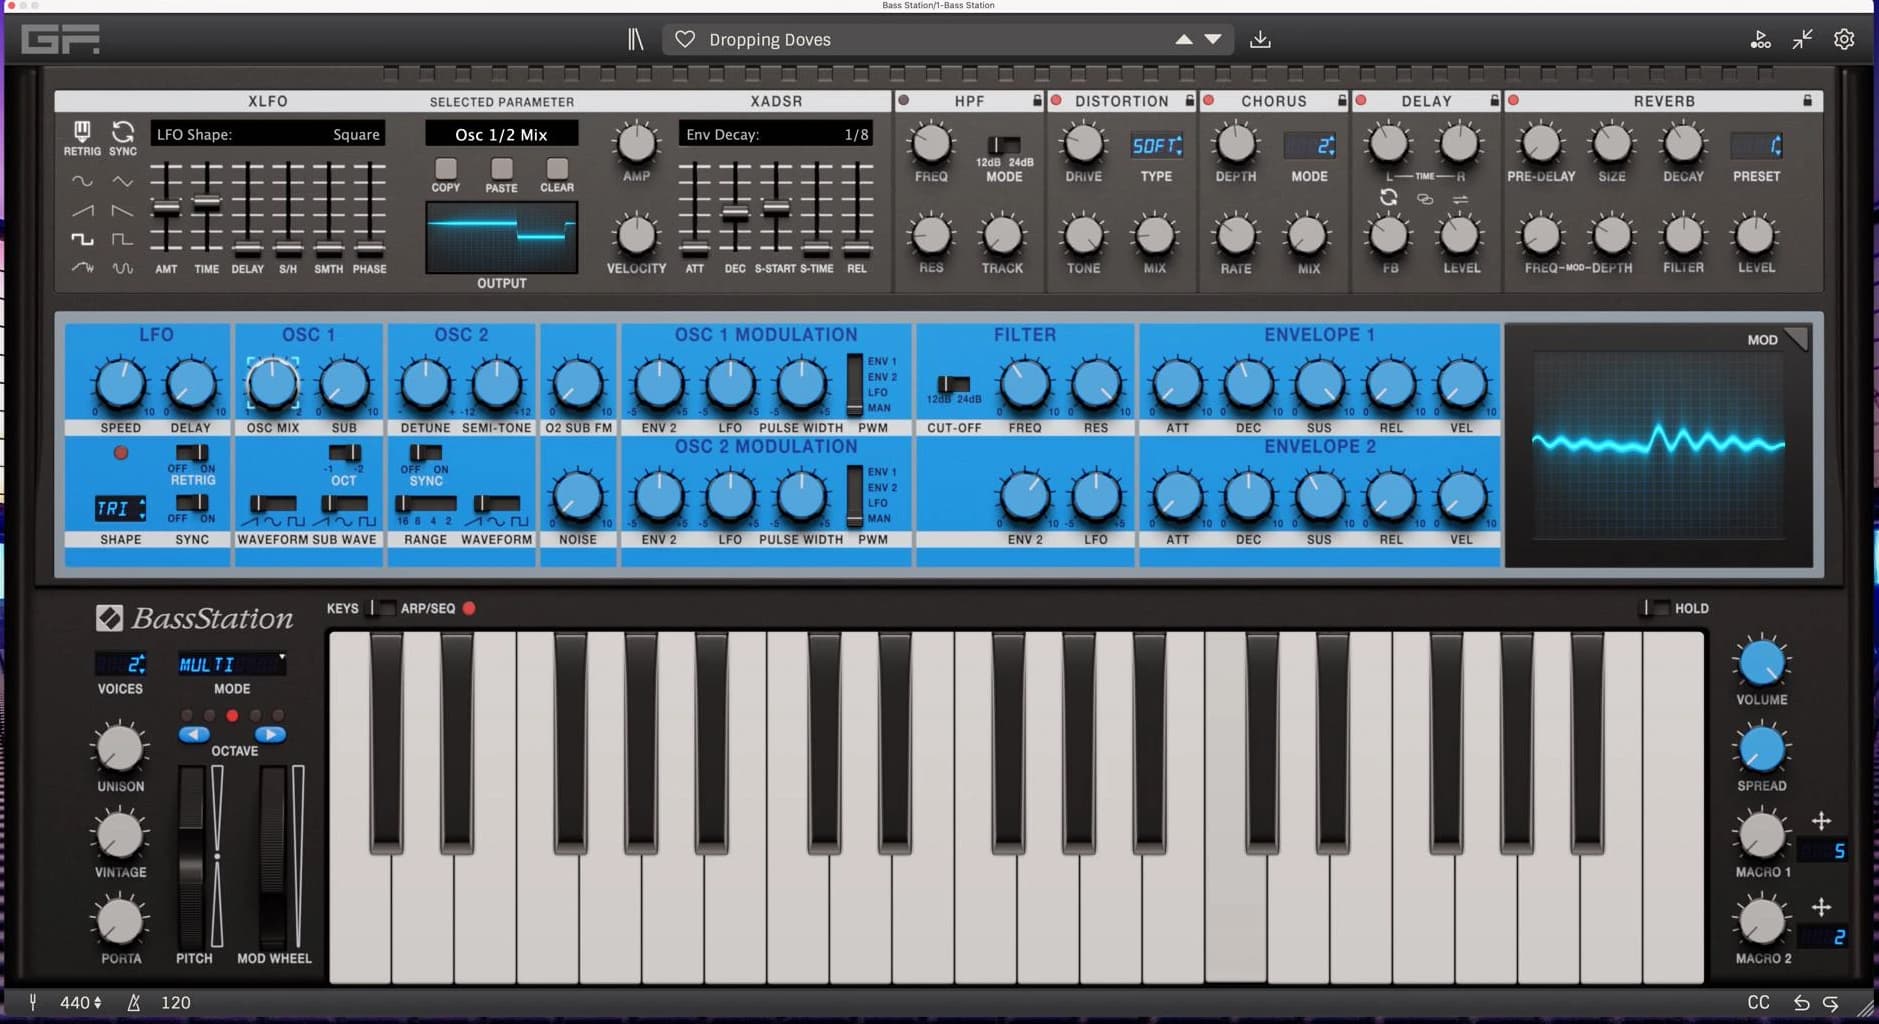Go to previous preset with up arrow
1879x1024 pixels.
point(1184,39)
